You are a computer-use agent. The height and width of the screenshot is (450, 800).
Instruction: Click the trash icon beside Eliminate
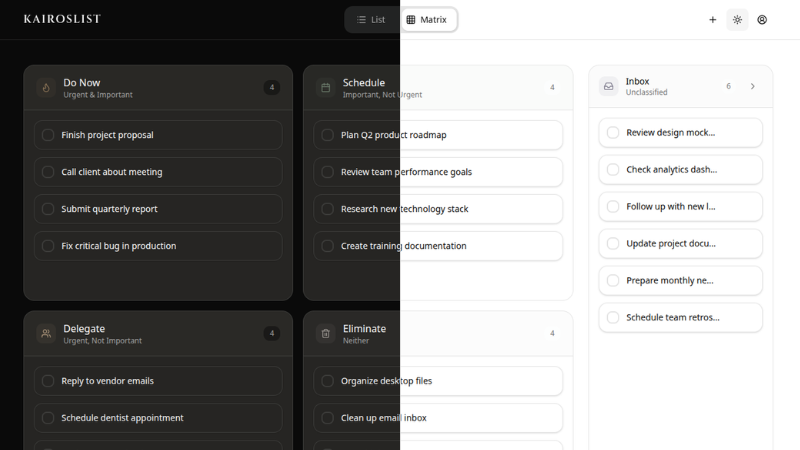(x=325, y=334)
